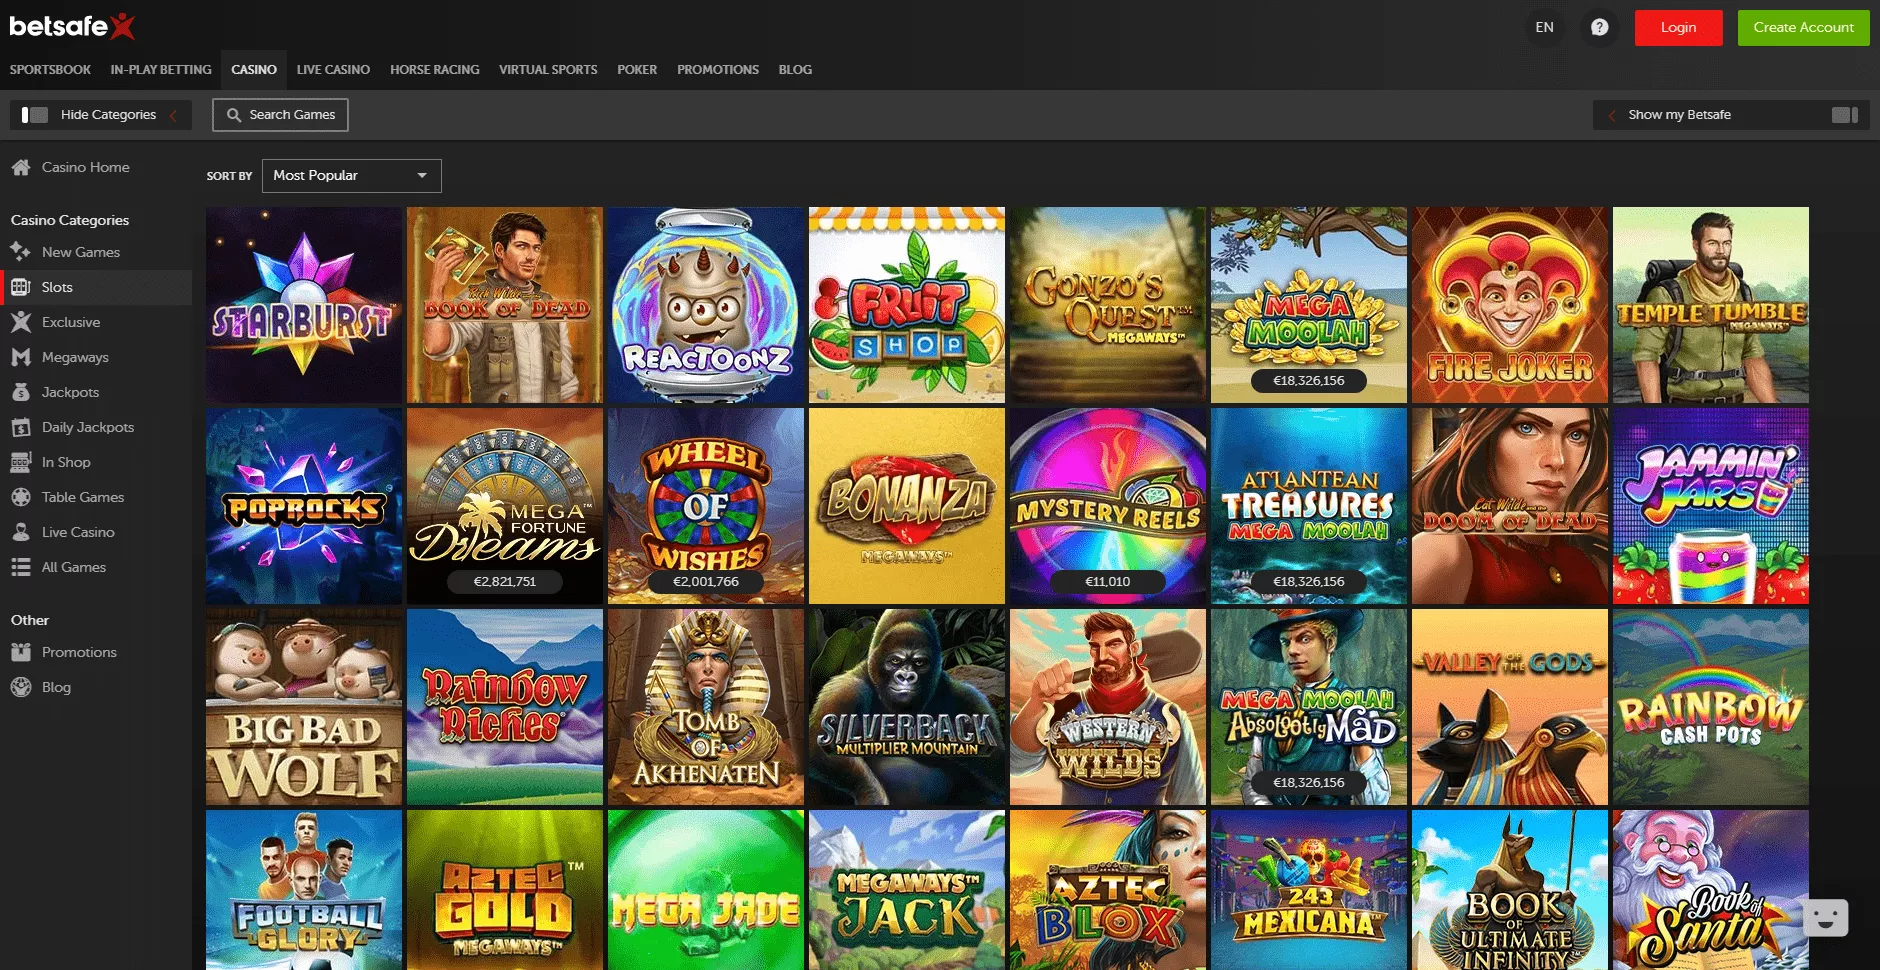1880x970 pixels.
Task: Open the EN language selector
Action: pos(1544,27)
